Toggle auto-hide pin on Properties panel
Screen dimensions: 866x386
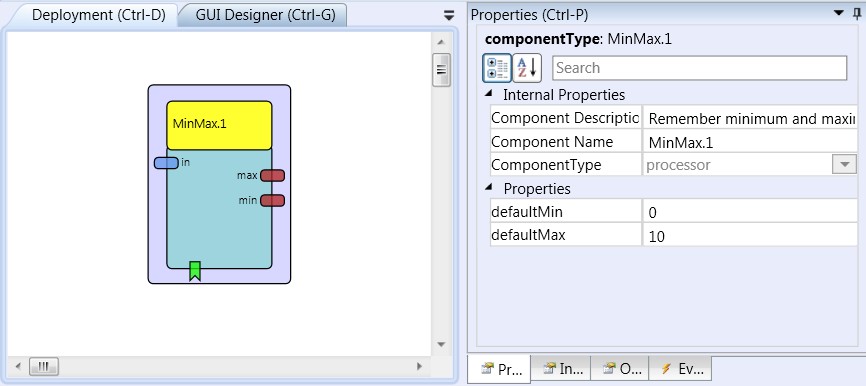pos(857,13)
